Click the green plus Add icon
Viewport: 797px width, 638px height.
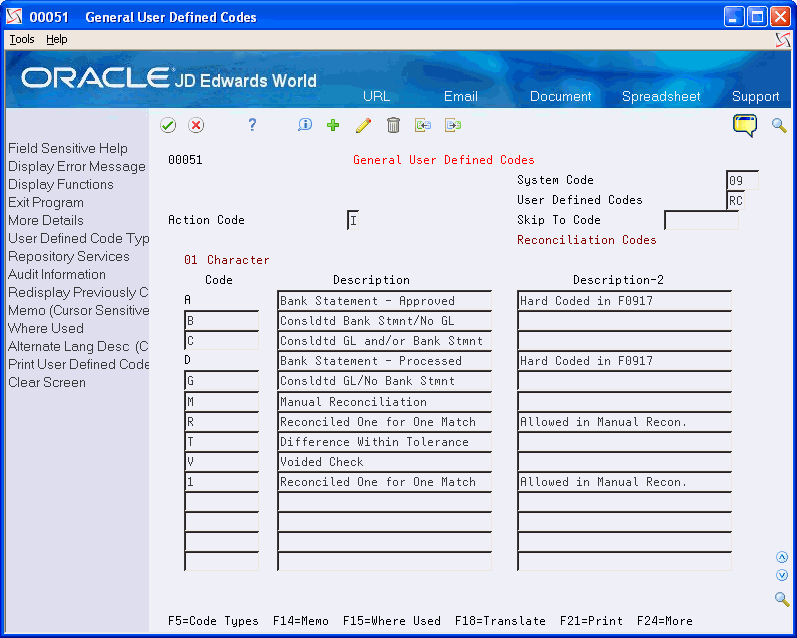click(333, 125)
